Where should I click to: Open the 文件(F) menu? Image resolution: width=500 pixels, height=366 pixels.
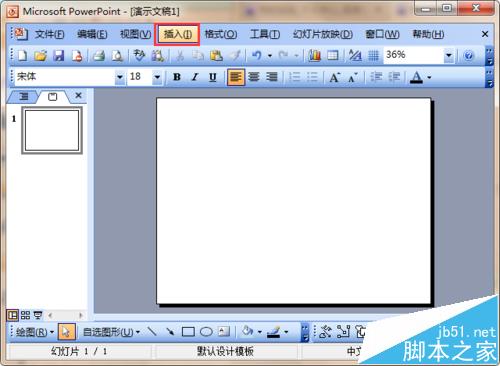click(50, 34)
